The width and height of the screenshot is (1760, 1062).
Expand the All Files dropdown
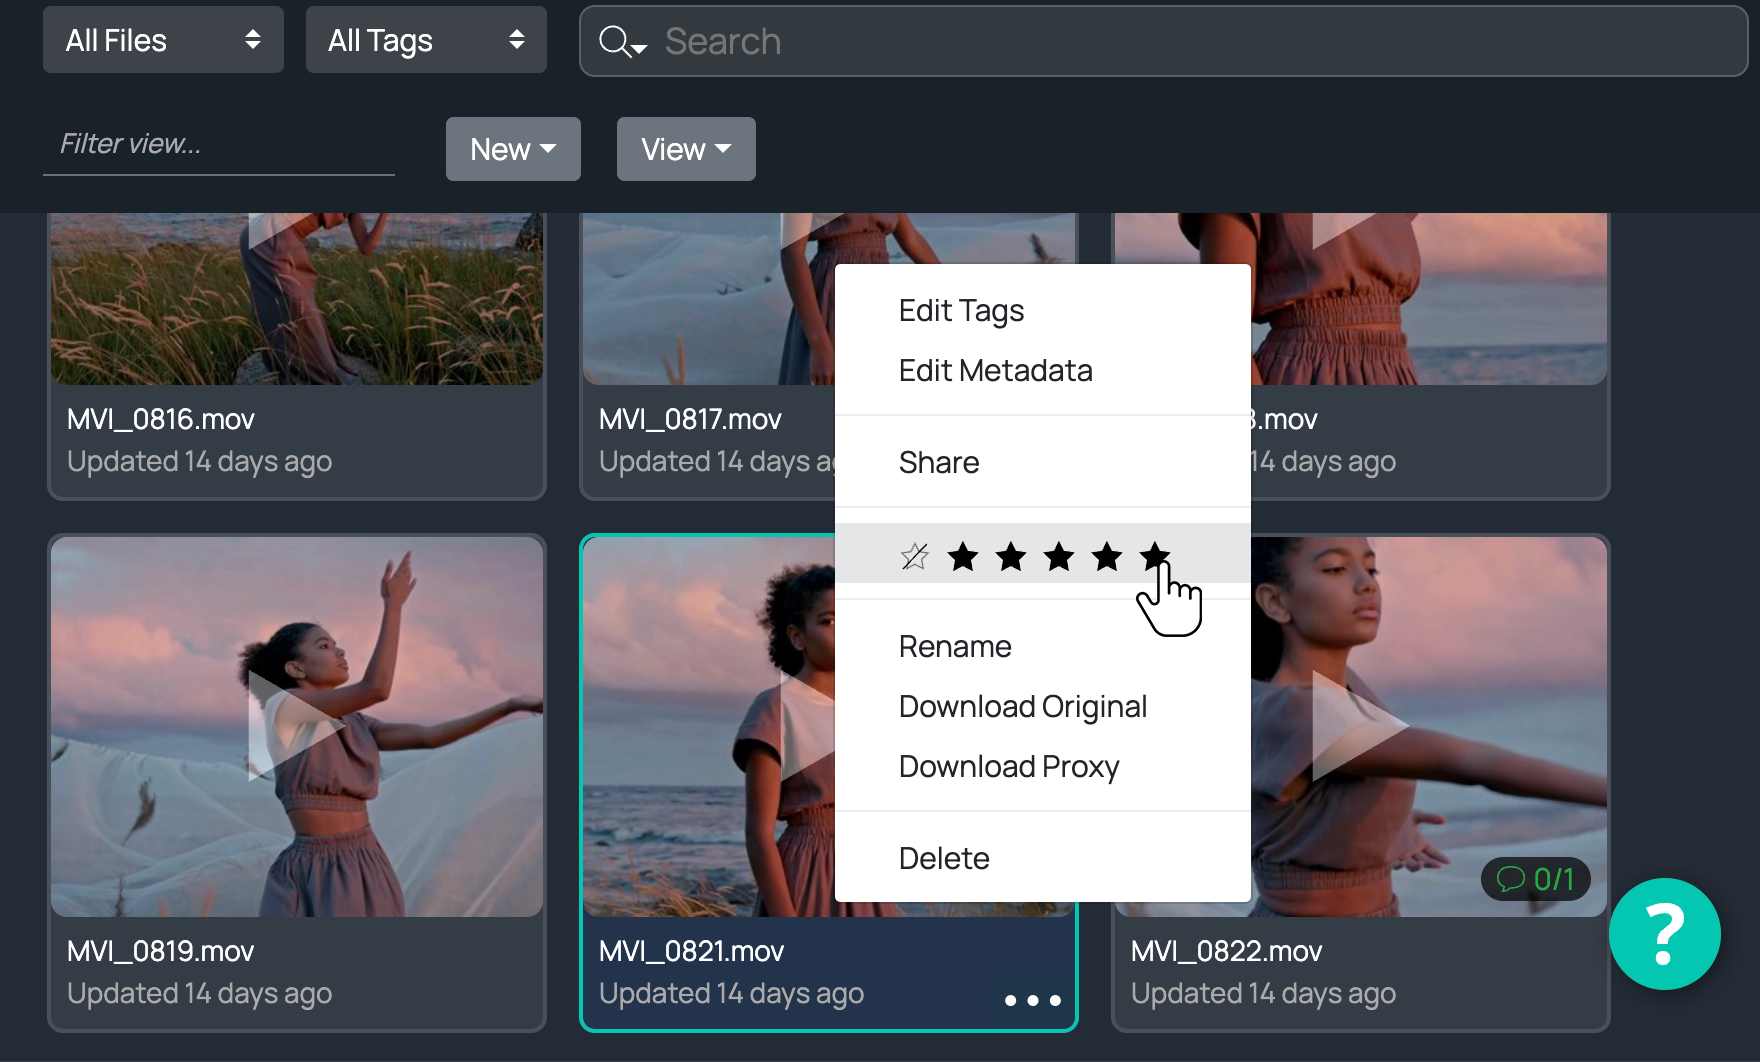click(163, 40)
